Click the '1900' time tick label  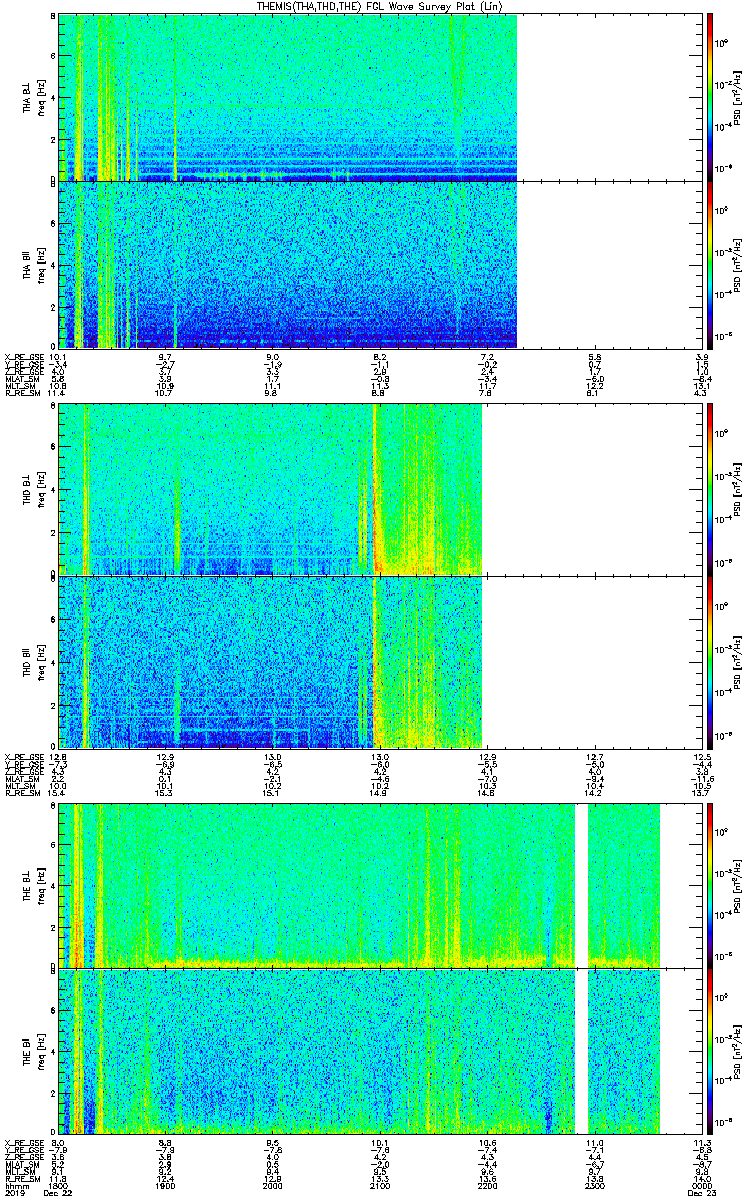click(x=166, y=1185)
